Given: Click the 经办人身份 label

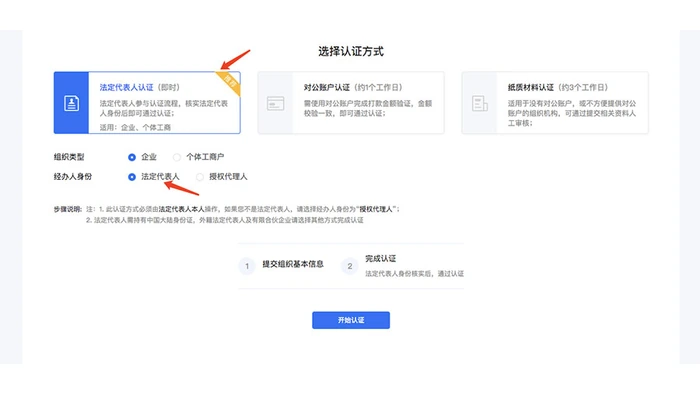Looking at the screenshot, I should pos(73,177).
